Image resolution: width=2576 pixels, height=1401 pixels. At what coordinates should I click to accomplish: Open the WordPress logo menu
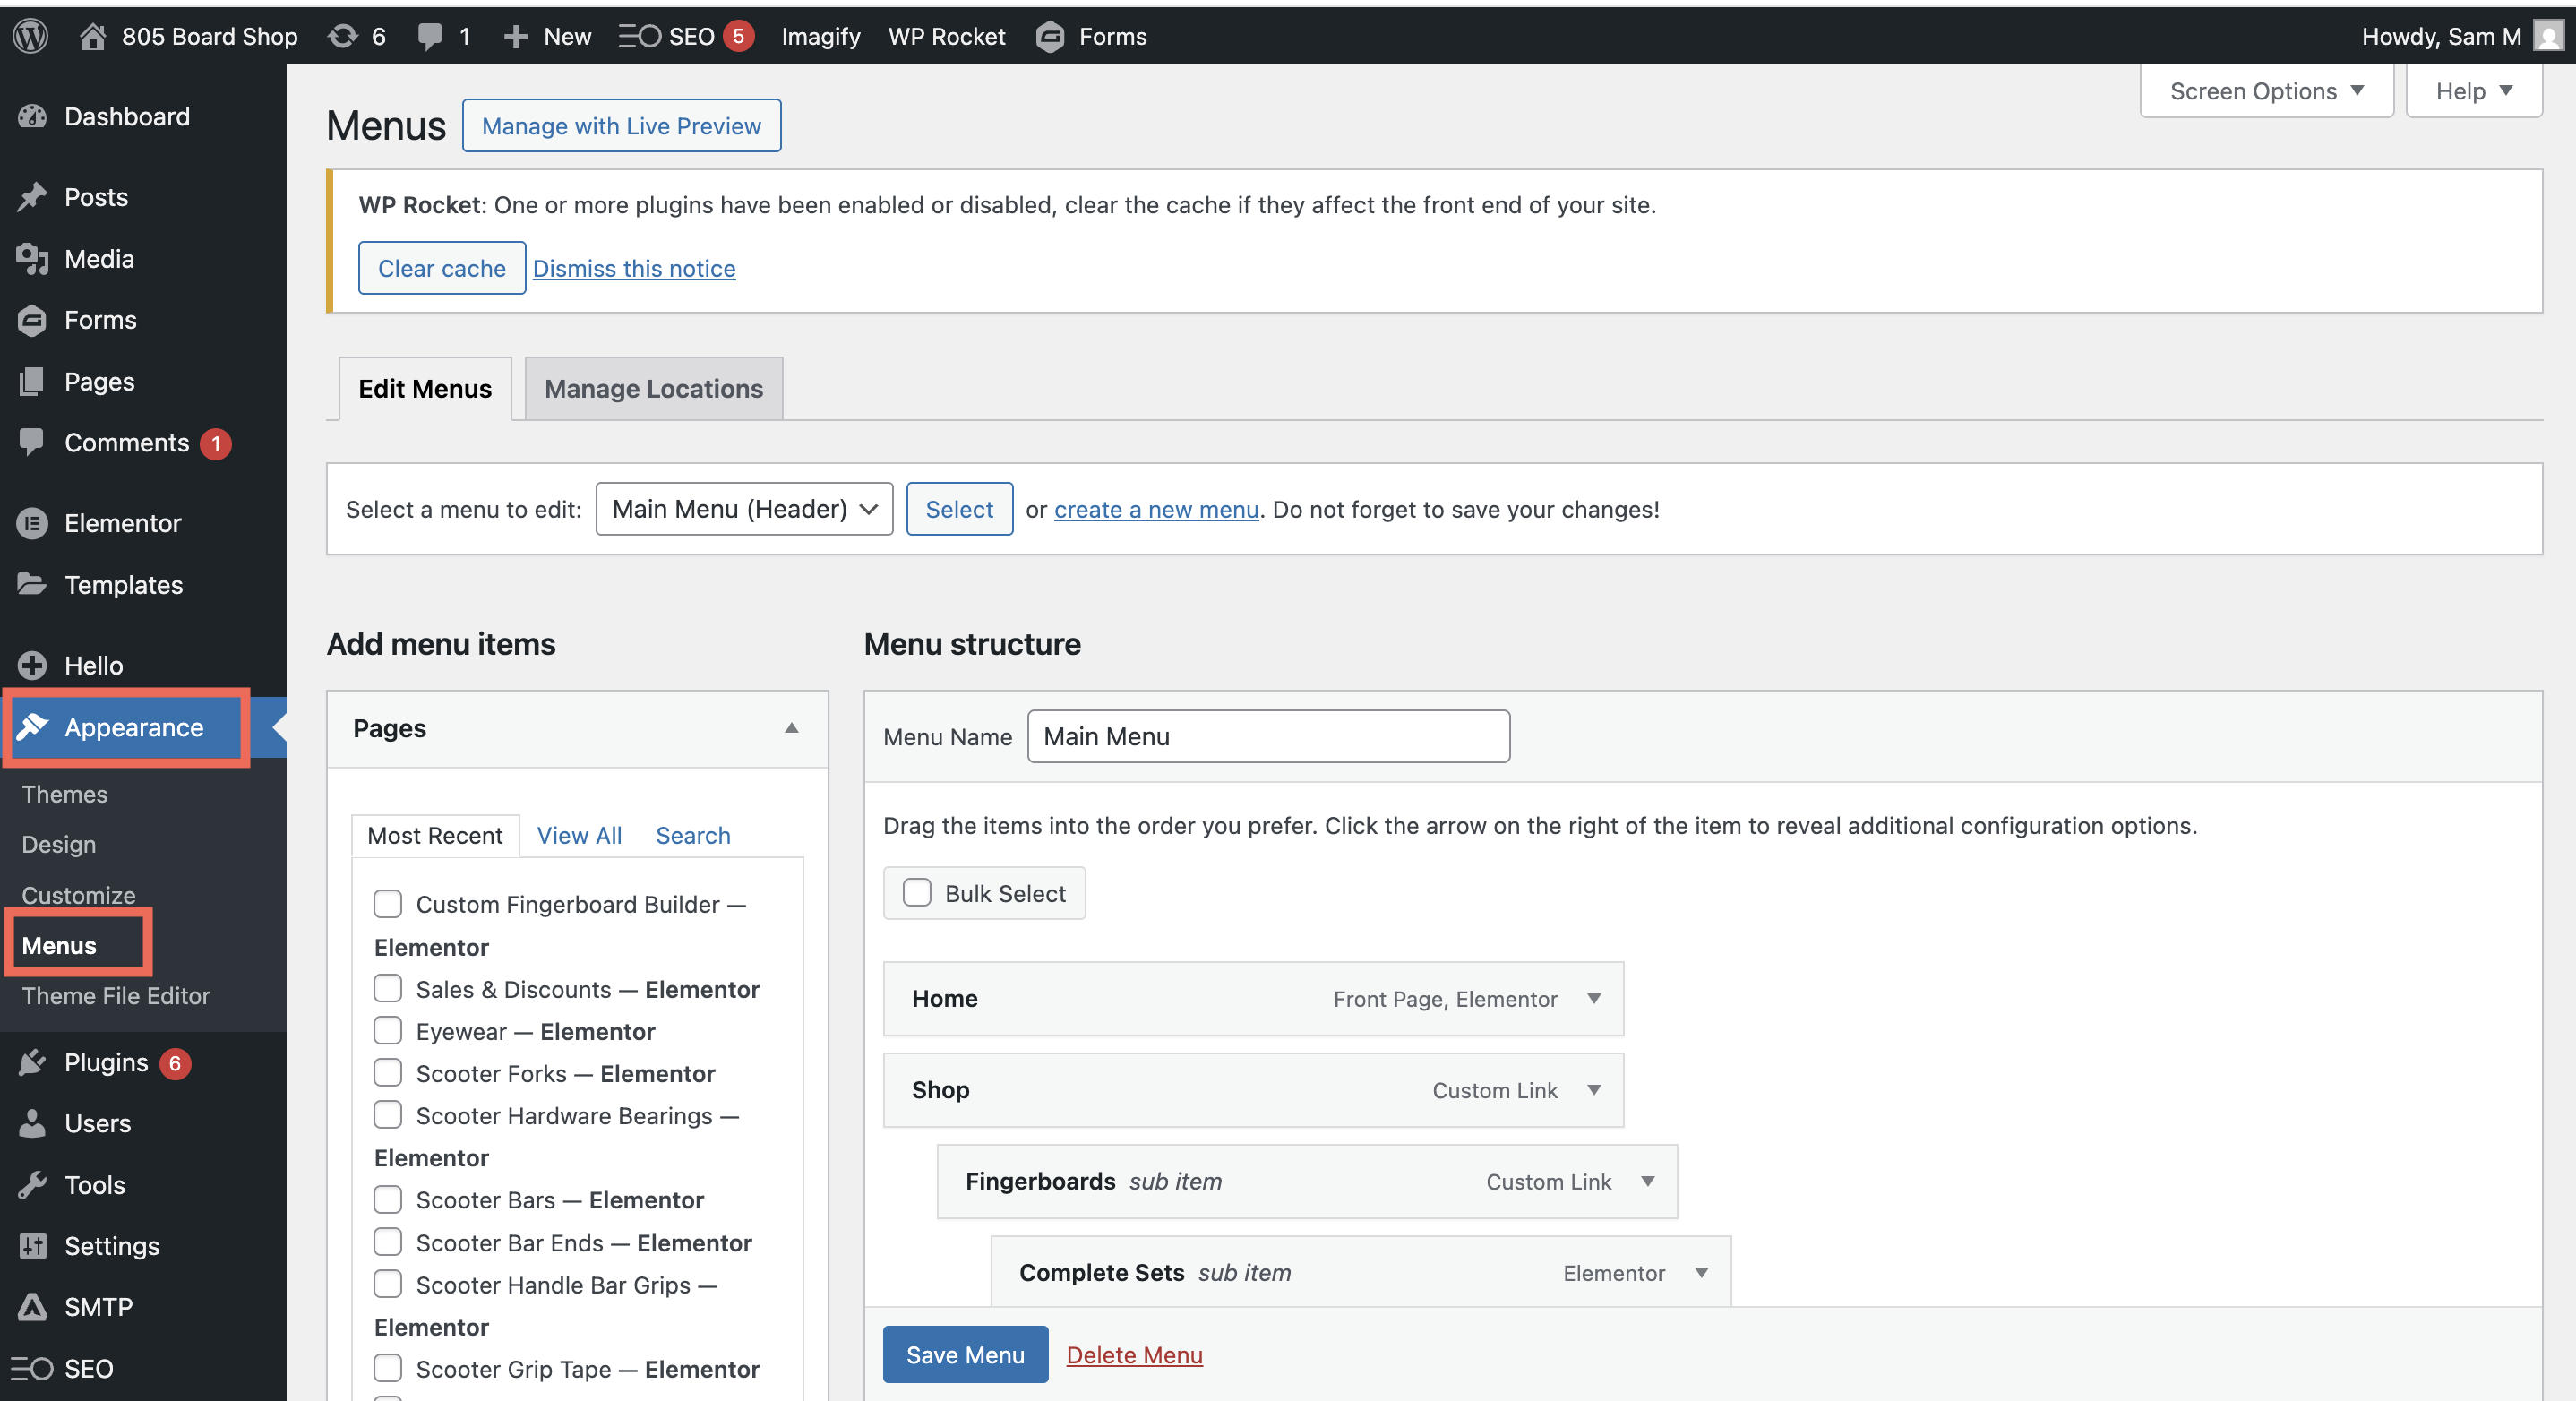coord(30,36)
